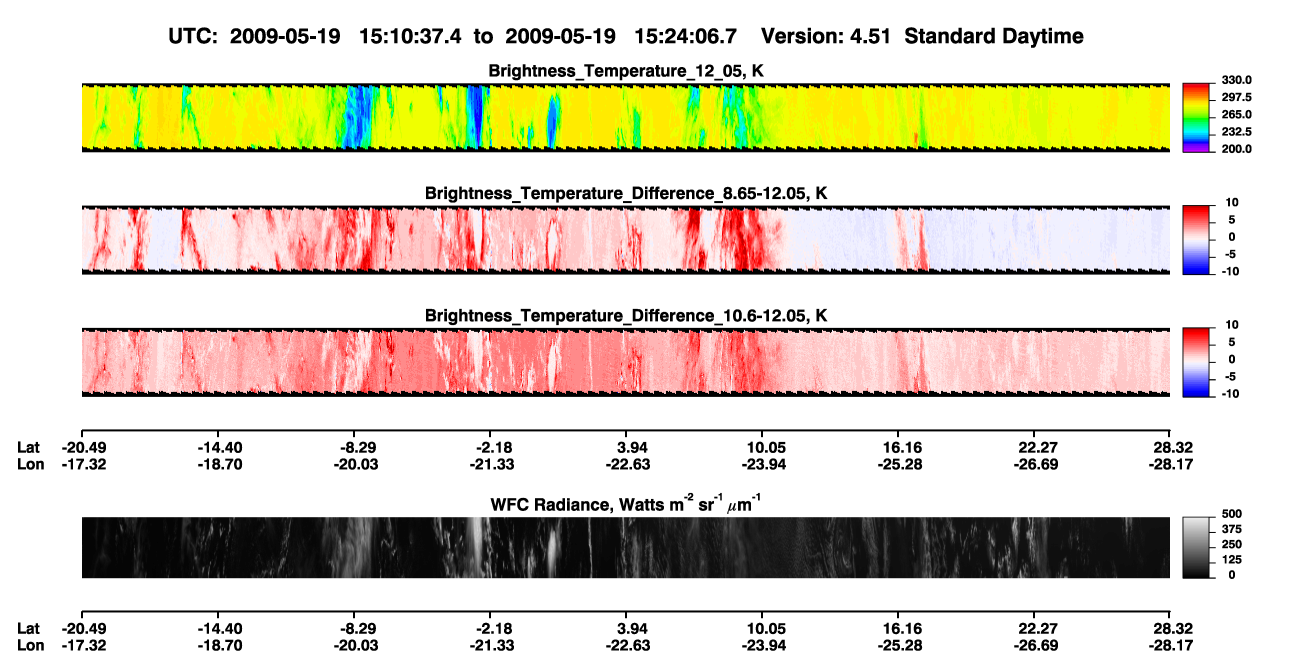Click the 297.5 color bar label
The height and width of the screenshot is (667, 1300).
[x=1237, y=97]
